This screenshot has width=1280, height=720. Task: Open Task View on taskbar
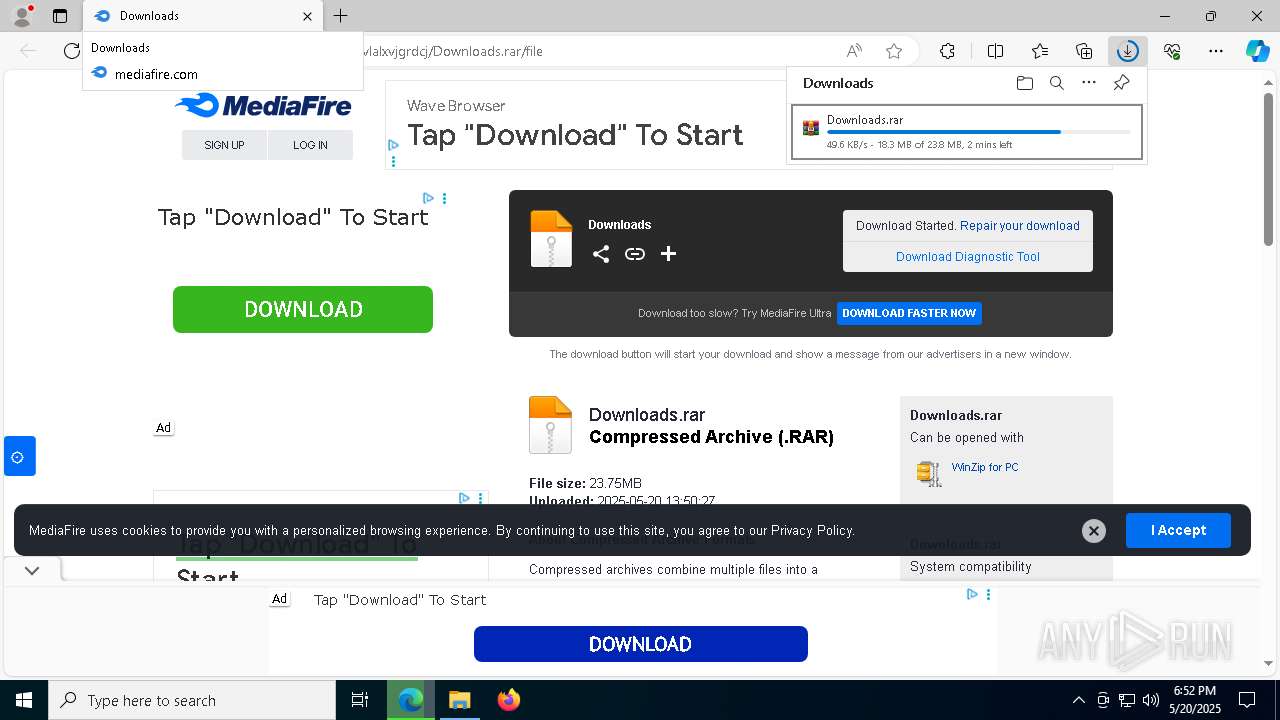[x=360, y=700]
